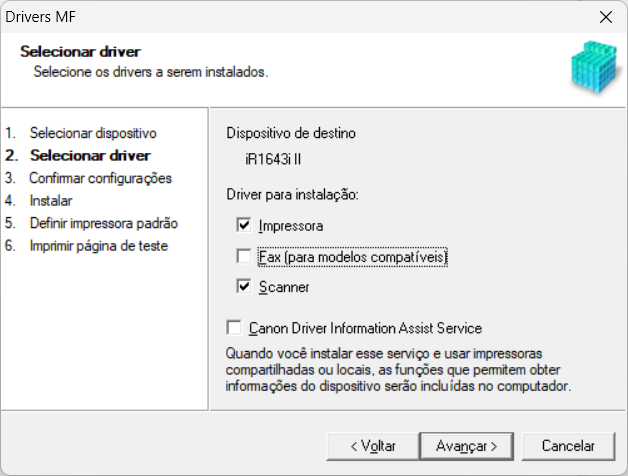Image resolution: width=628 pixels, height=476 pixels.
Task: Cancel the installation with Cancelar
Action: [x=568, y=445]
